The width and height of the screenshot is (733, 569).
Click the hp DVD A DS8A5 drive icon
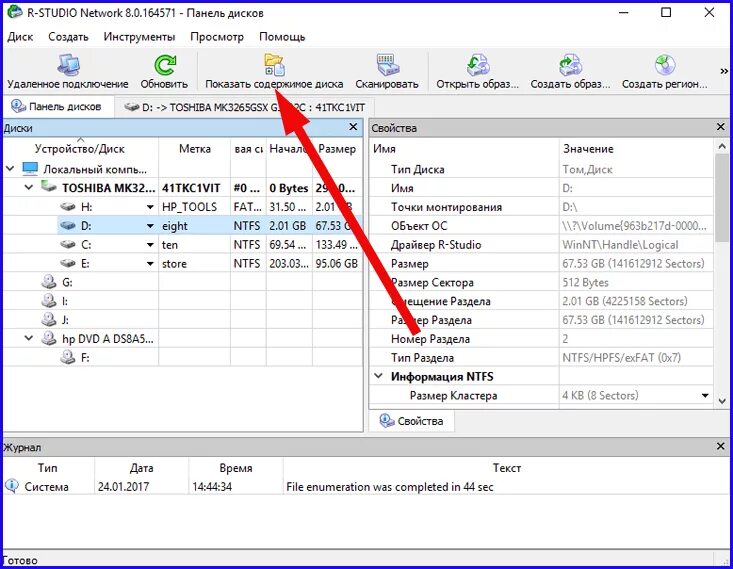coord(49,338)
